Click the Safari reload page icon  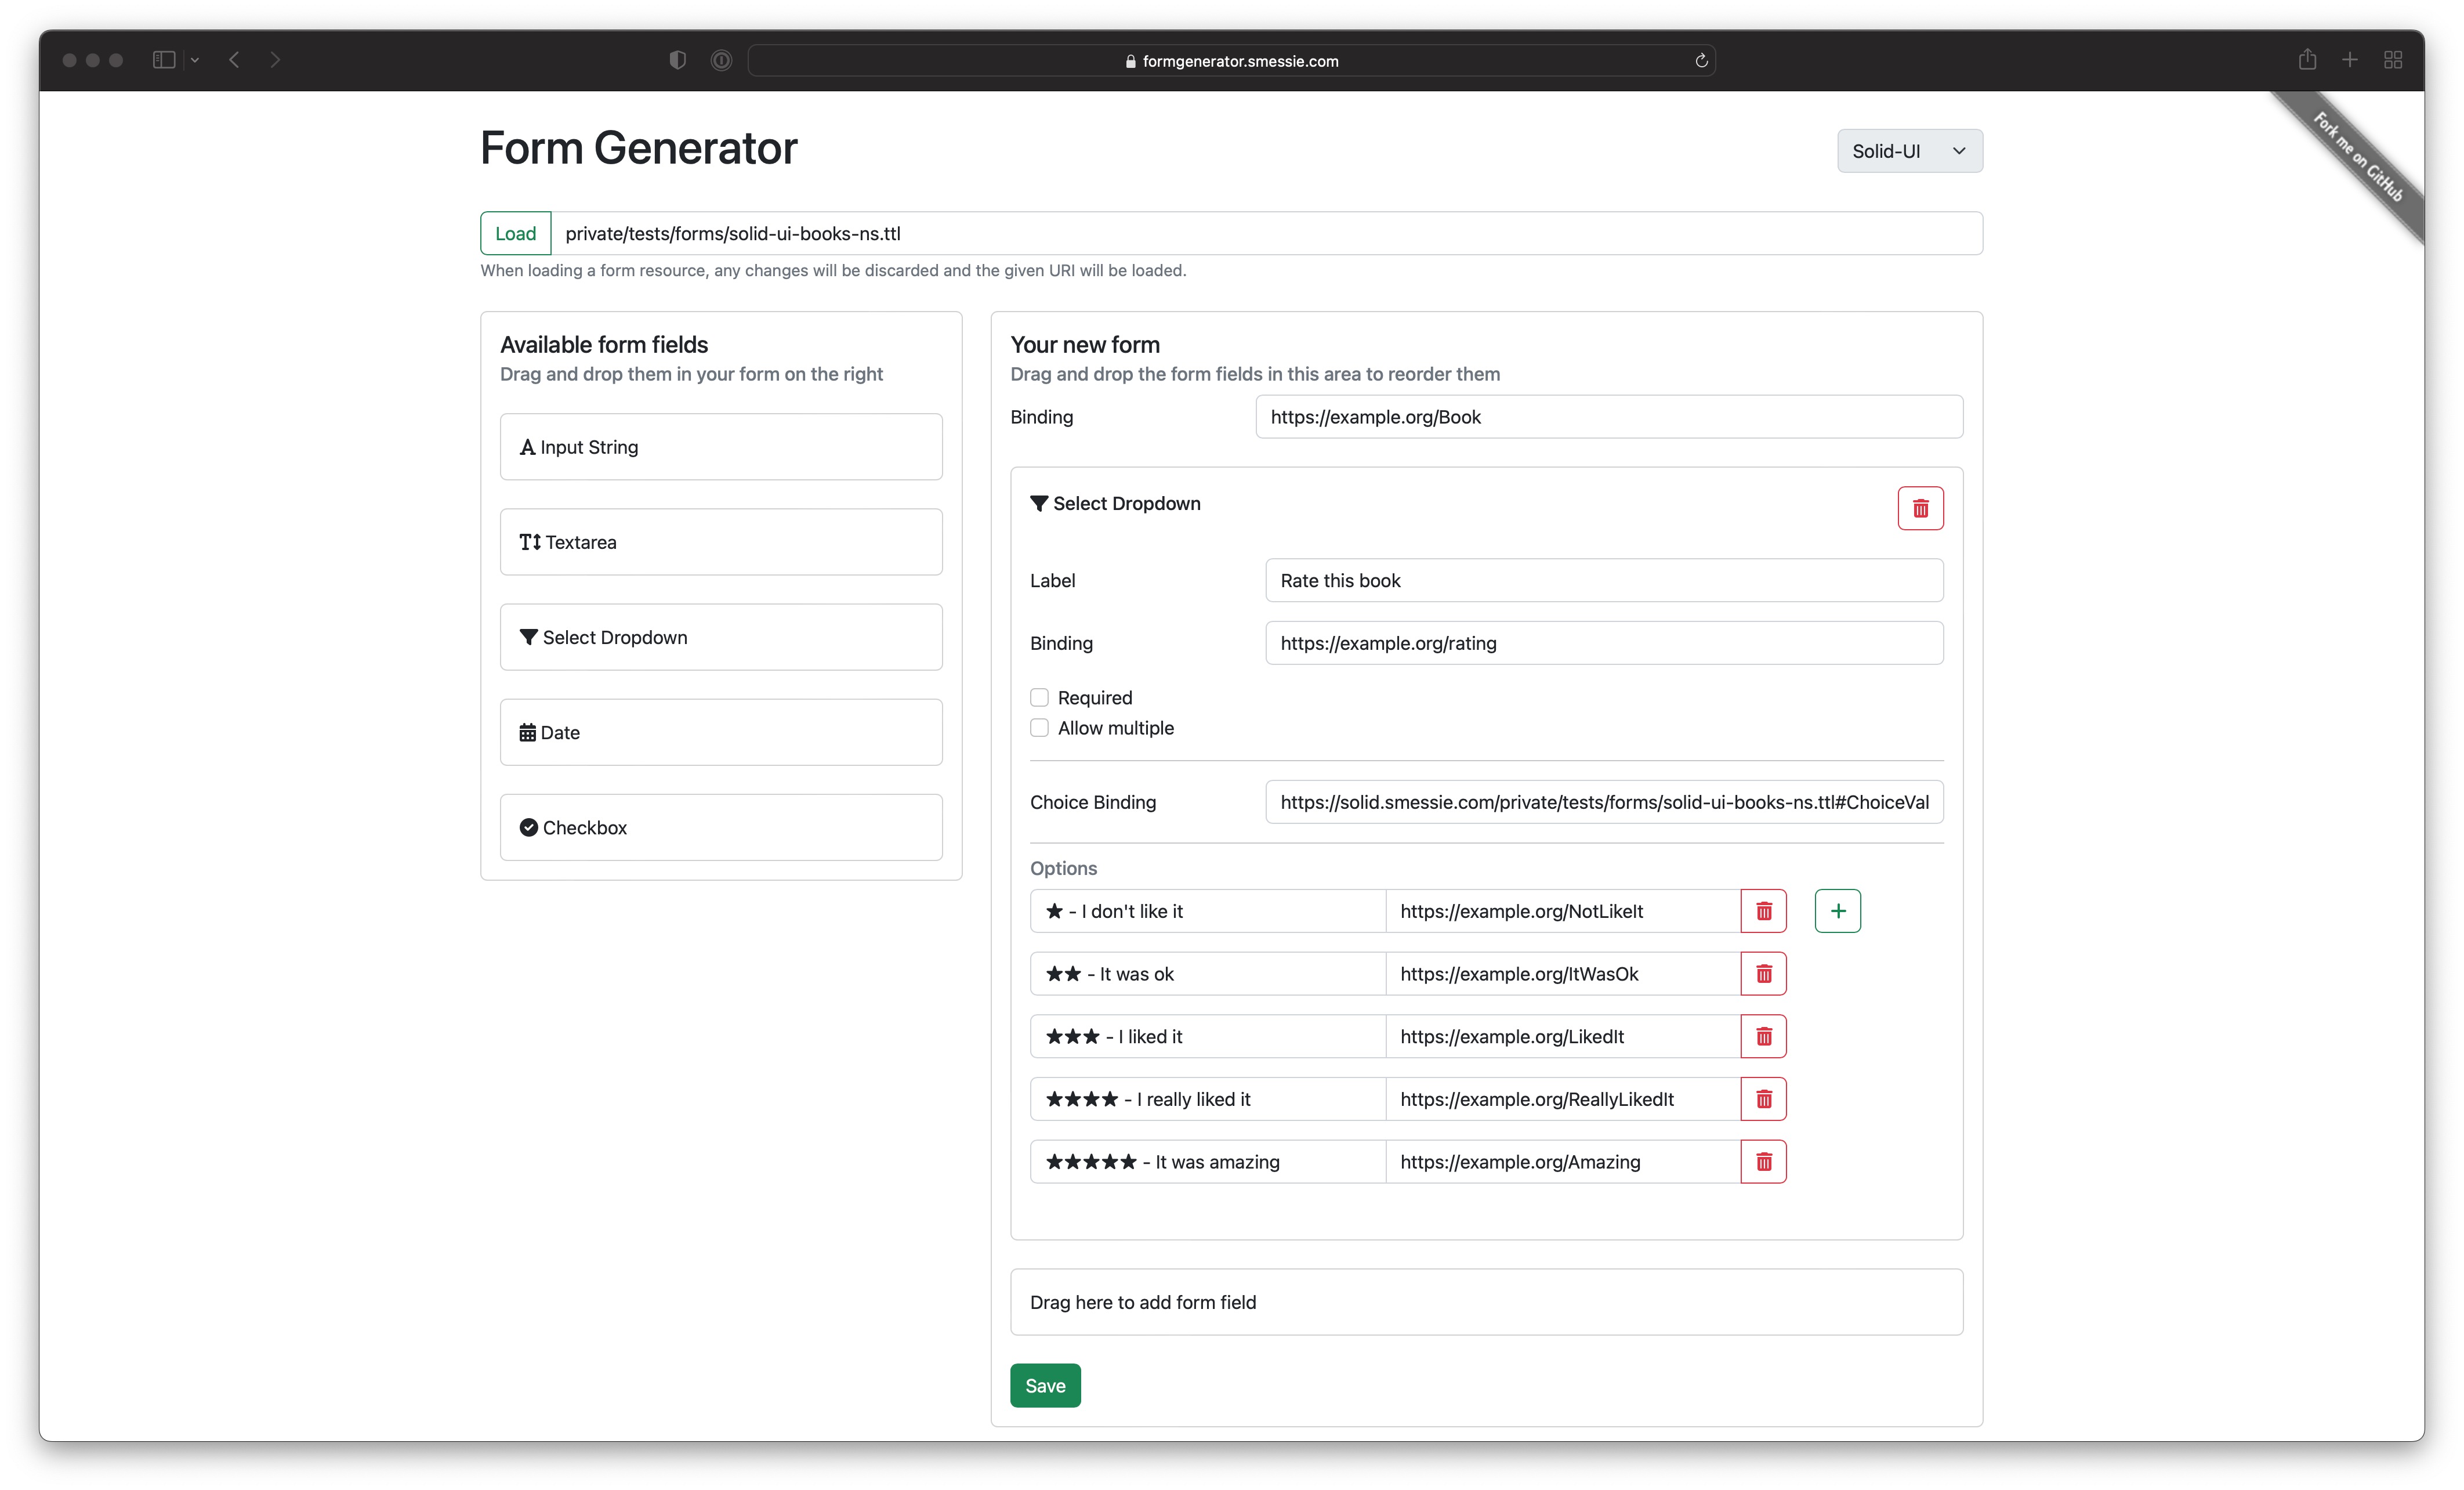pos(1701,61)
